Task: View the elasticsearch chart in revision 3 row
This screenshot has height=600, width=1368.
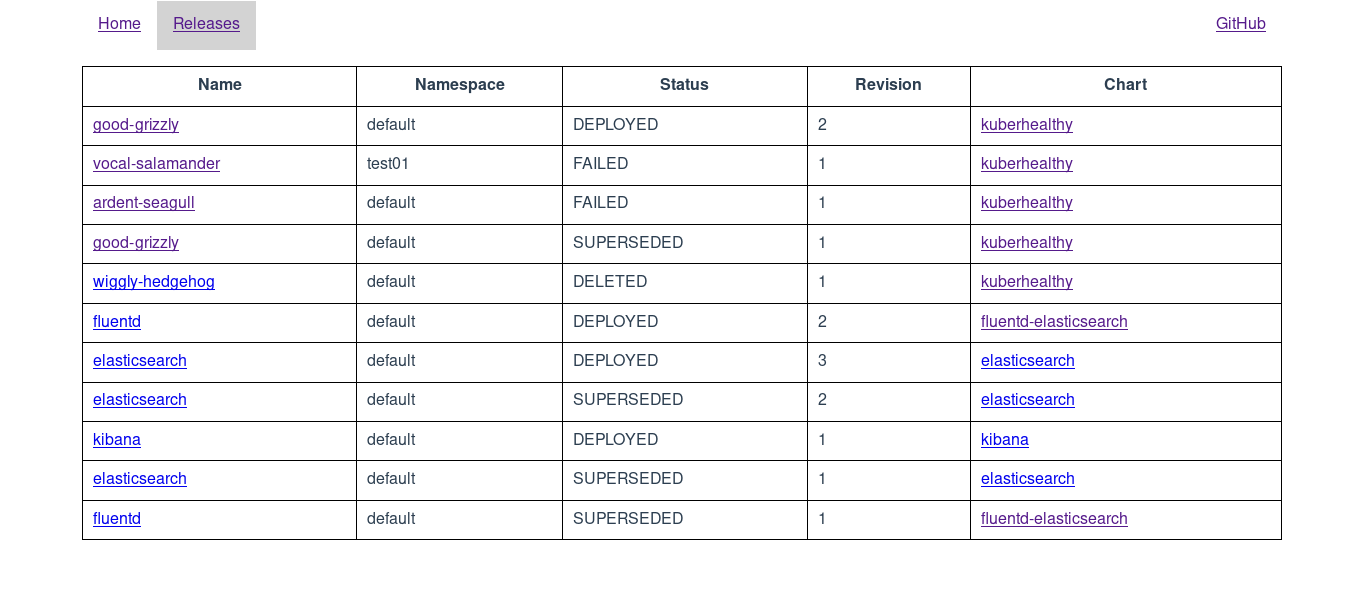Action: [1027, 360]
